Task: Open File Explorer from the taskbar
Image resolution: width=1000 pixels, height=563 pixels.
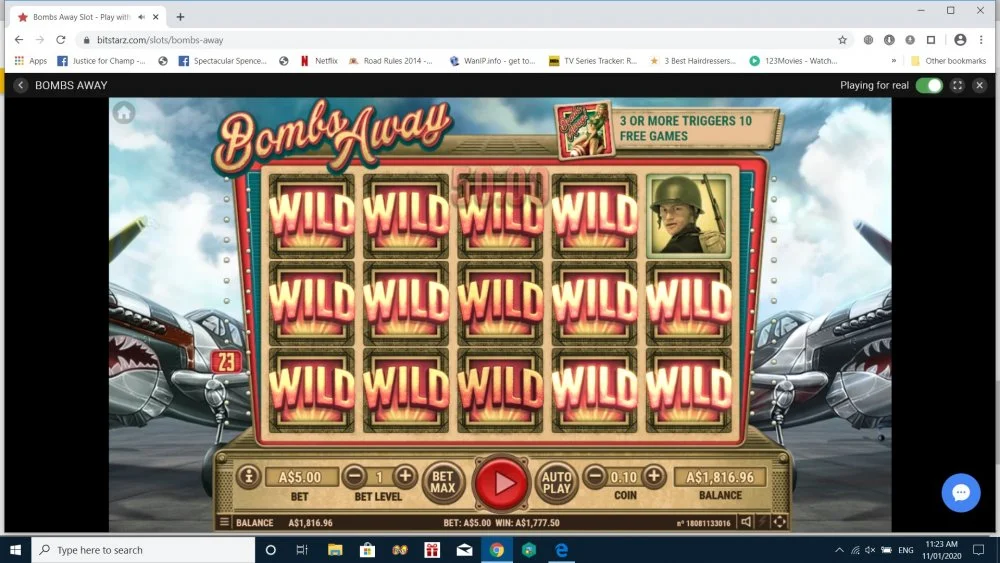Action: tap(335, 550)
